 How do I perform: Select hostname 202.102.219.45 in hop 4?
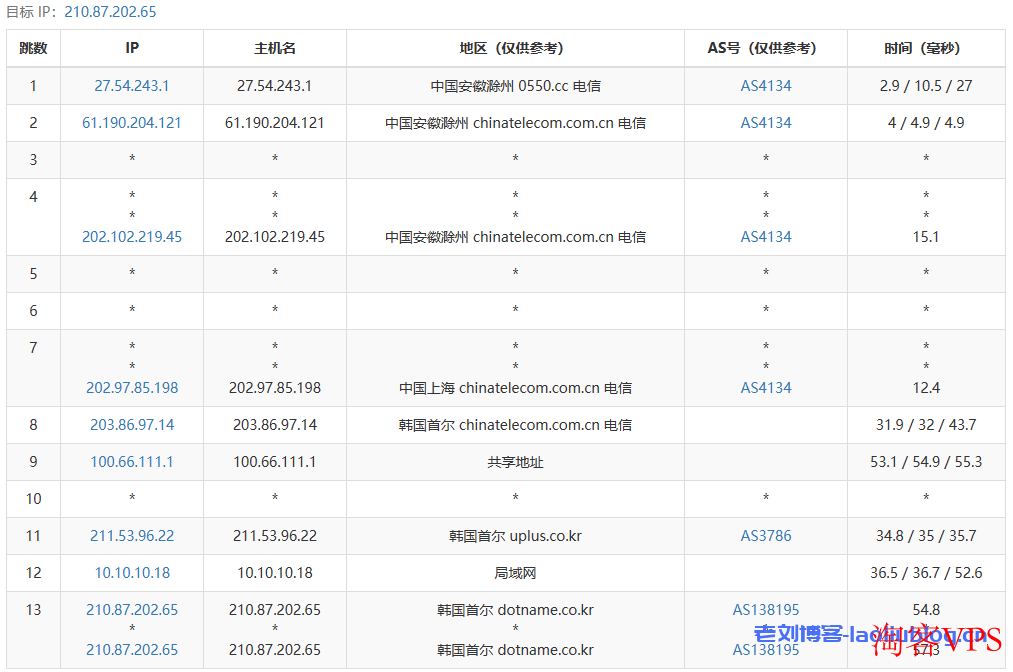(x=275, y=236)
